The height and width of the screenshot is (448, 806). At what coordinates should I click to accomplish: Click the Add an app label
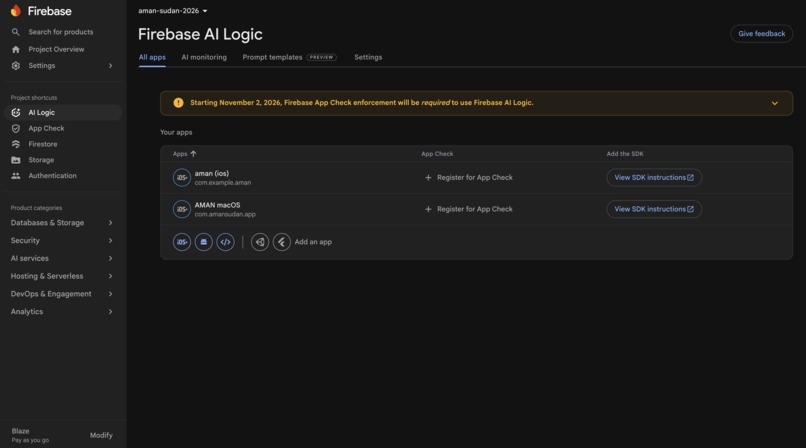[x=313, y=242]
